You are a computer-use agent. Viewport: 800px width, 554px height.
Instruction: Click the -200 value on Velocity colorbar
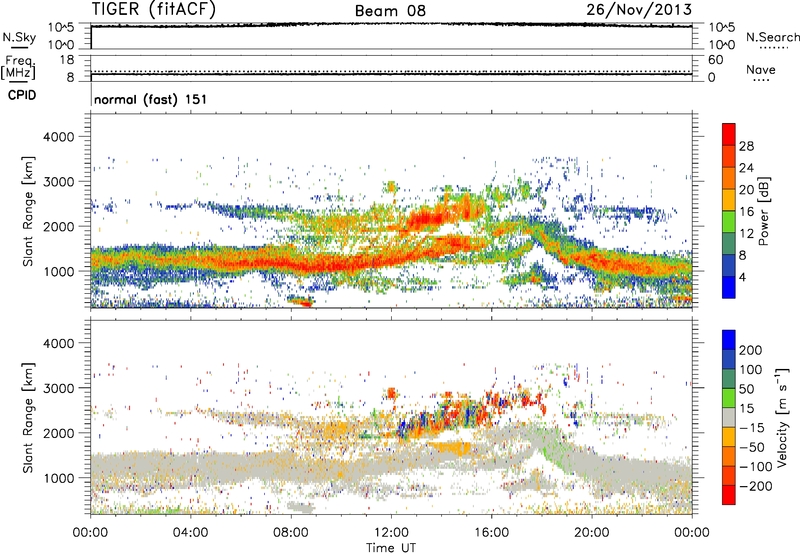(756, 486)
